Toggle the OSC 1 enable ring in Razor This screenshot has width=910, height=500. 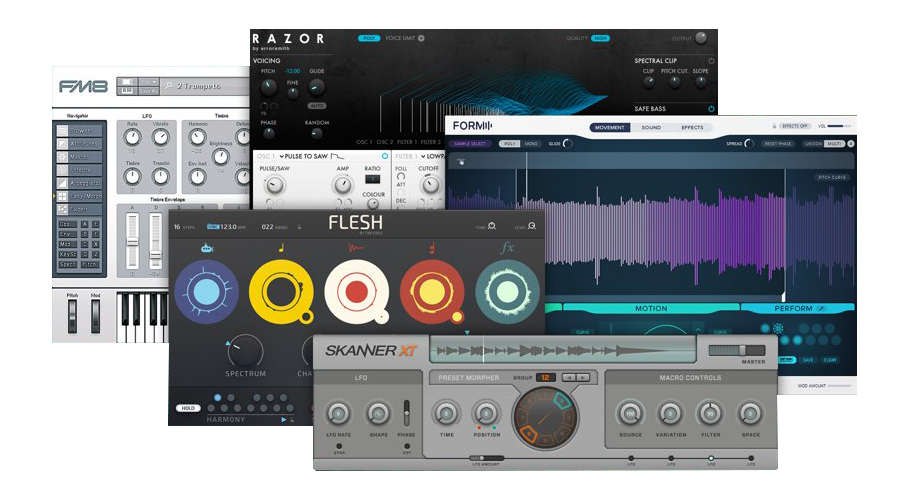pyautogui.click(x=385, y=156)
